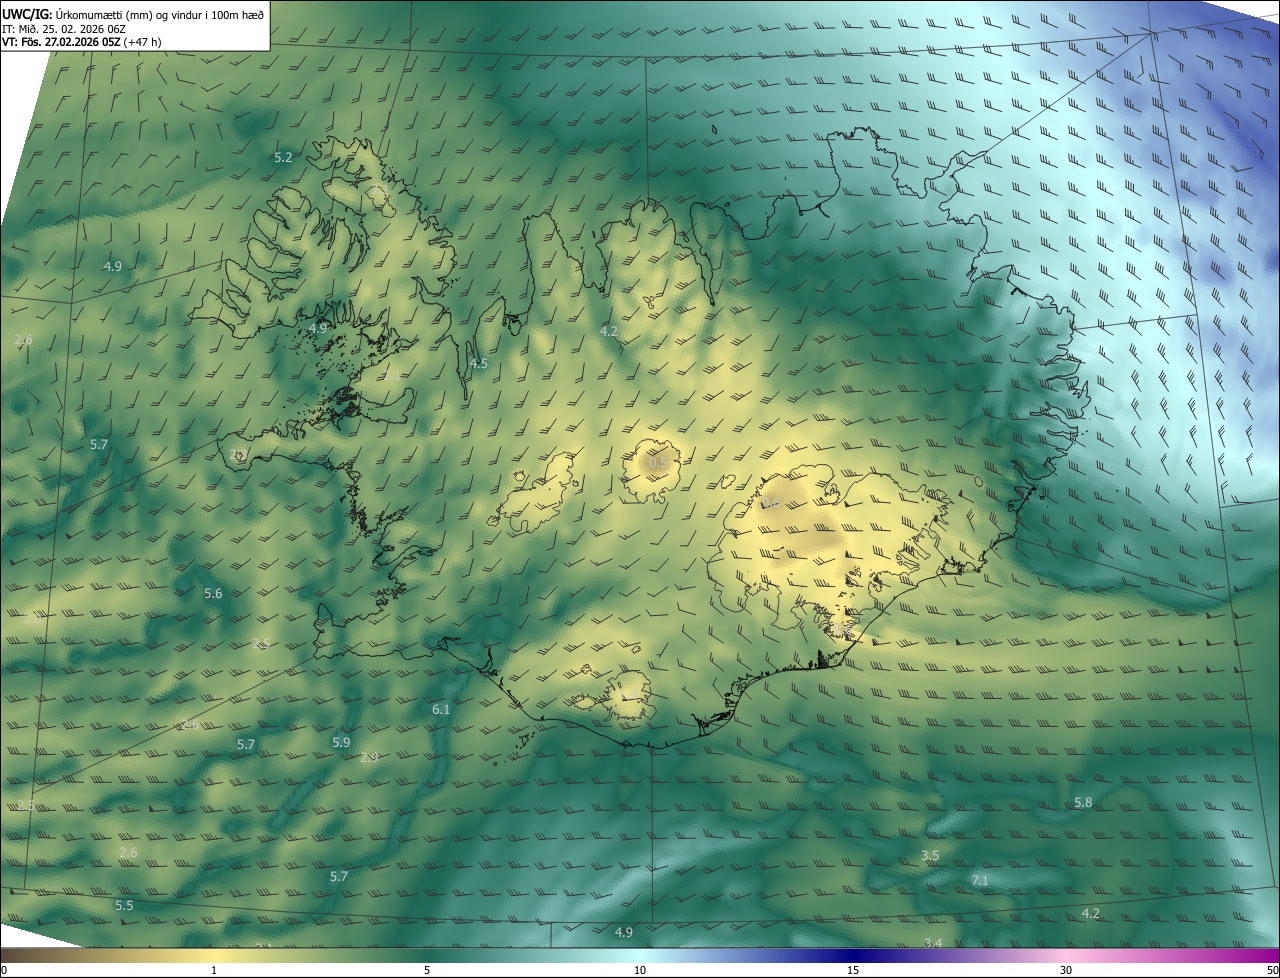The image size is (1280, 978).
Task: Click the 10 tick on color scale
Action: 640,970
